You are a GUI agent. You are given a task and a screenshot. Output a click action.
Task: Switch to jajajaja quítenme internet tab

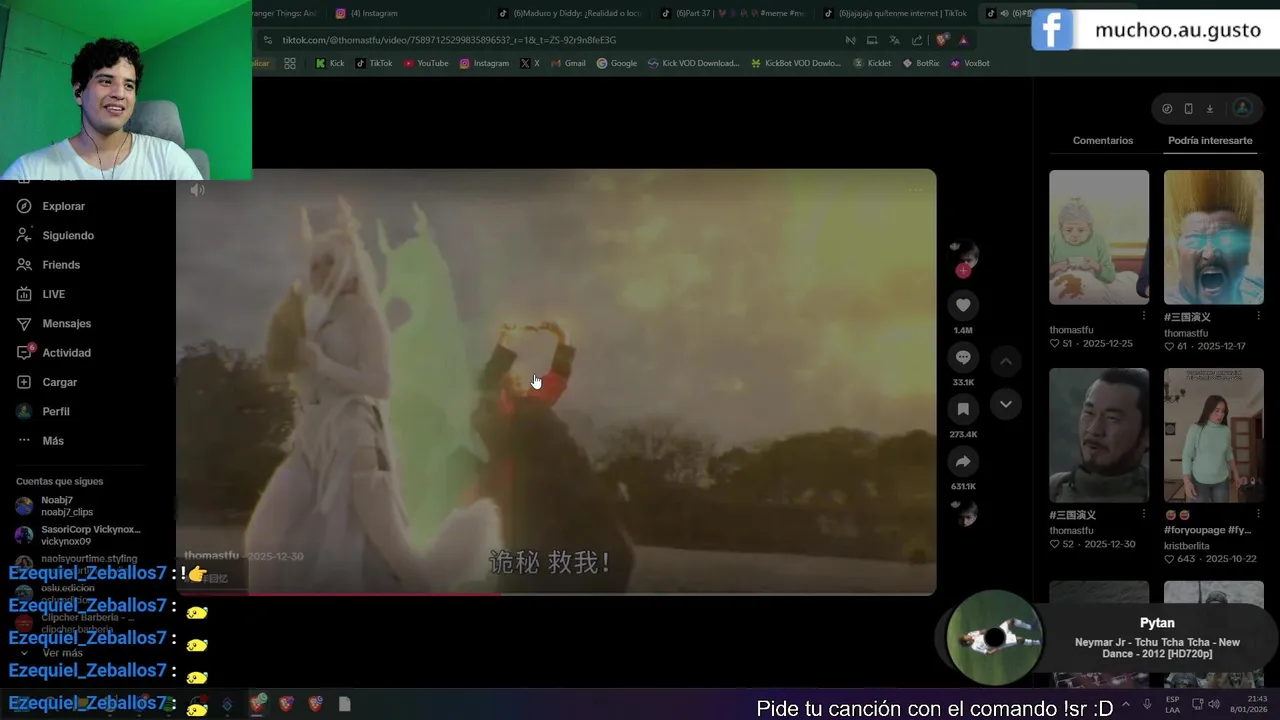pos(897,13)
